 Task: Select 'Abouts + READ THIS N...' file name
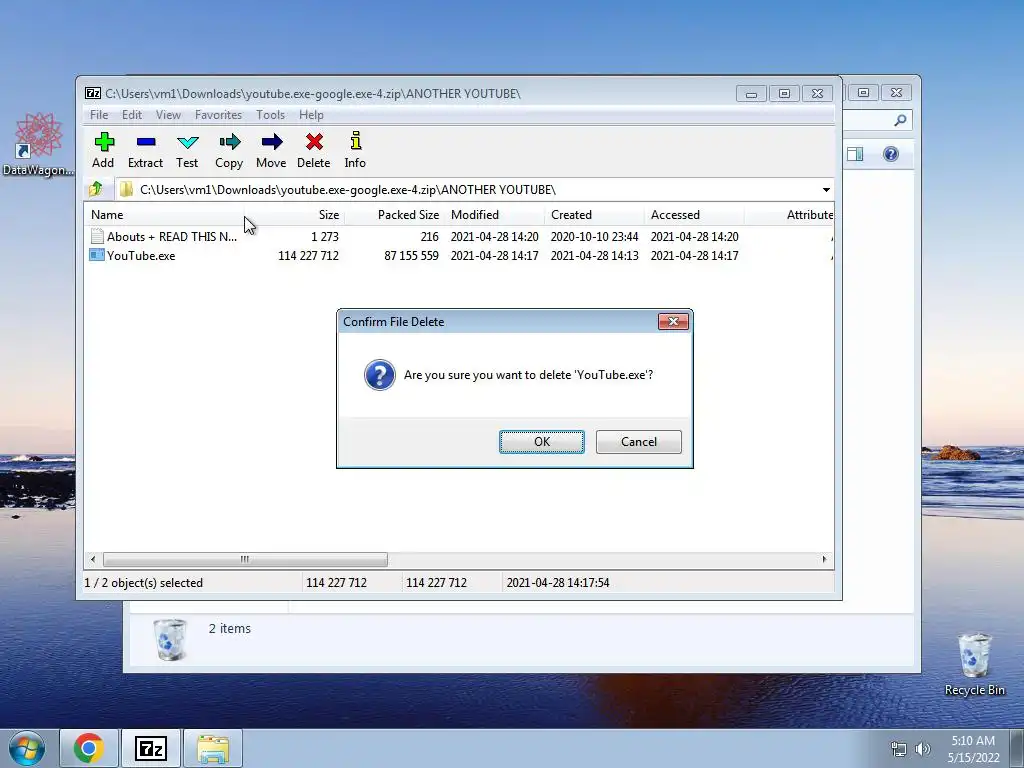point(172,236)
